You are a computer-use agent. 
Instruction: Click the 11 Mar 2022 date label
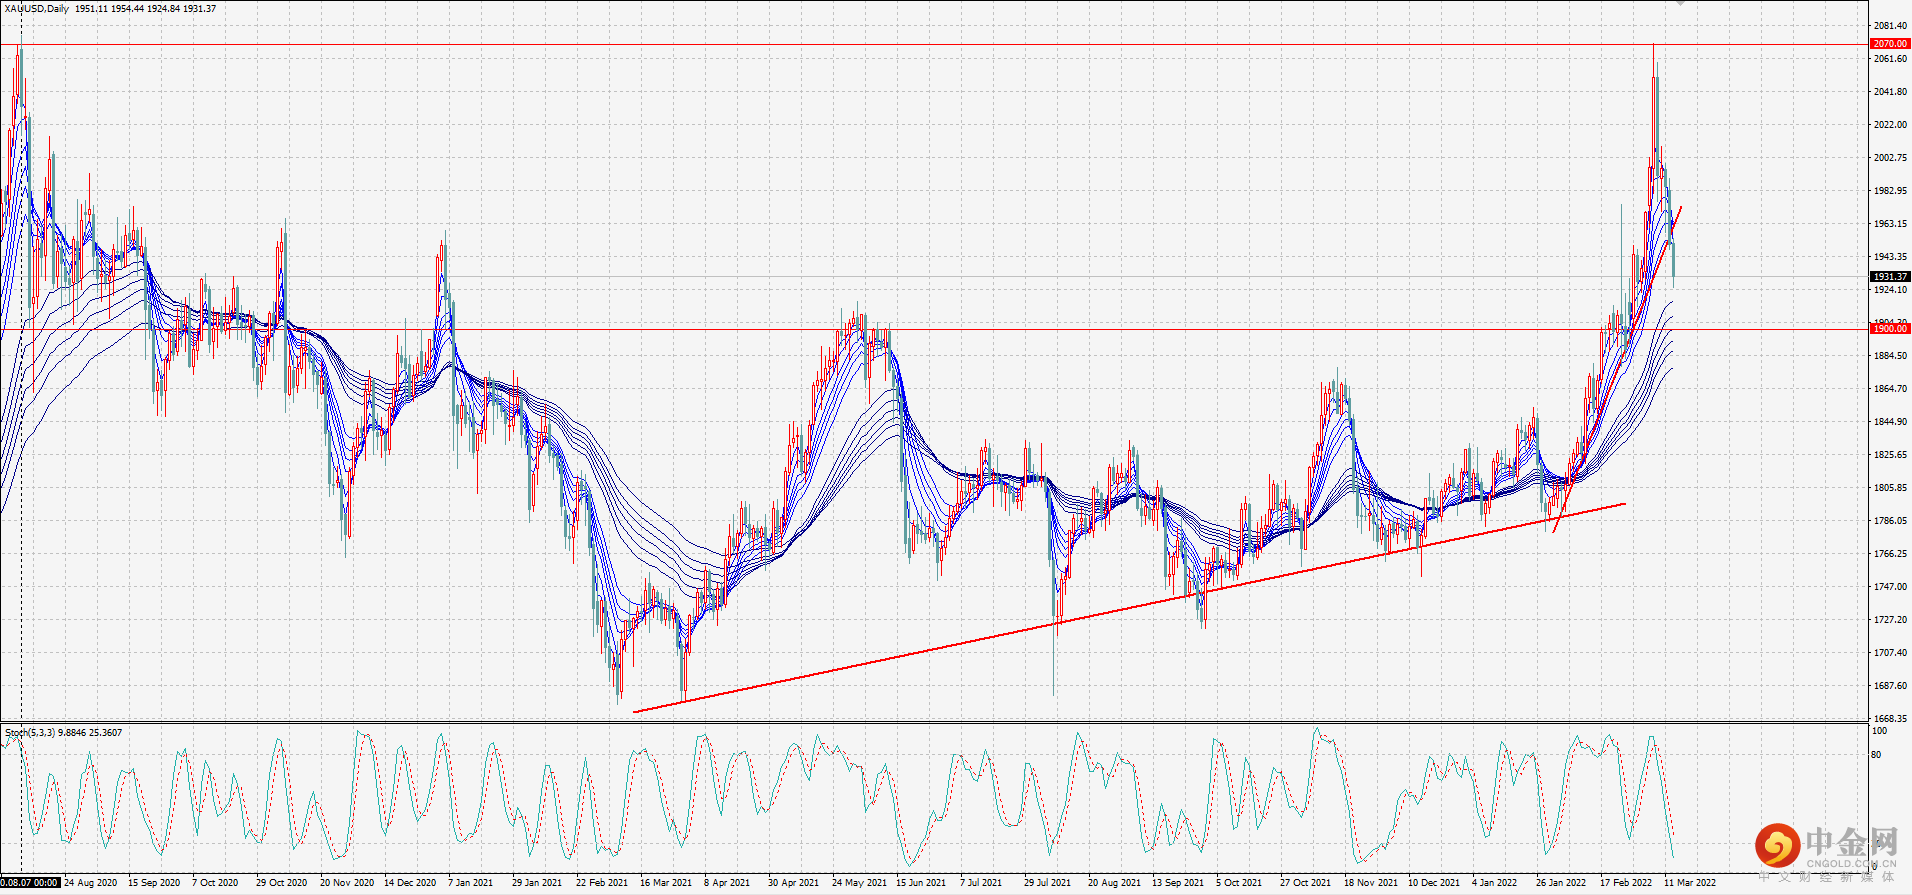tap(1690, 883)
